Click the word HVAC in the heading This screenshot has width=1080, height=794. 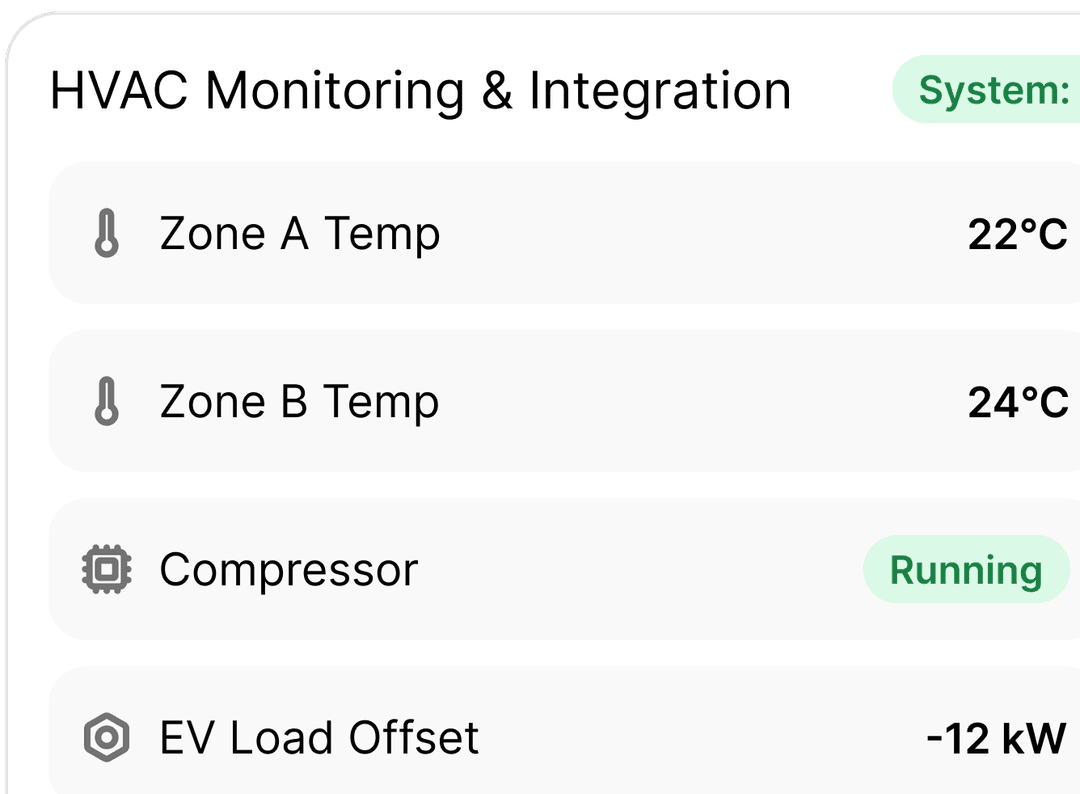point(118,90)
